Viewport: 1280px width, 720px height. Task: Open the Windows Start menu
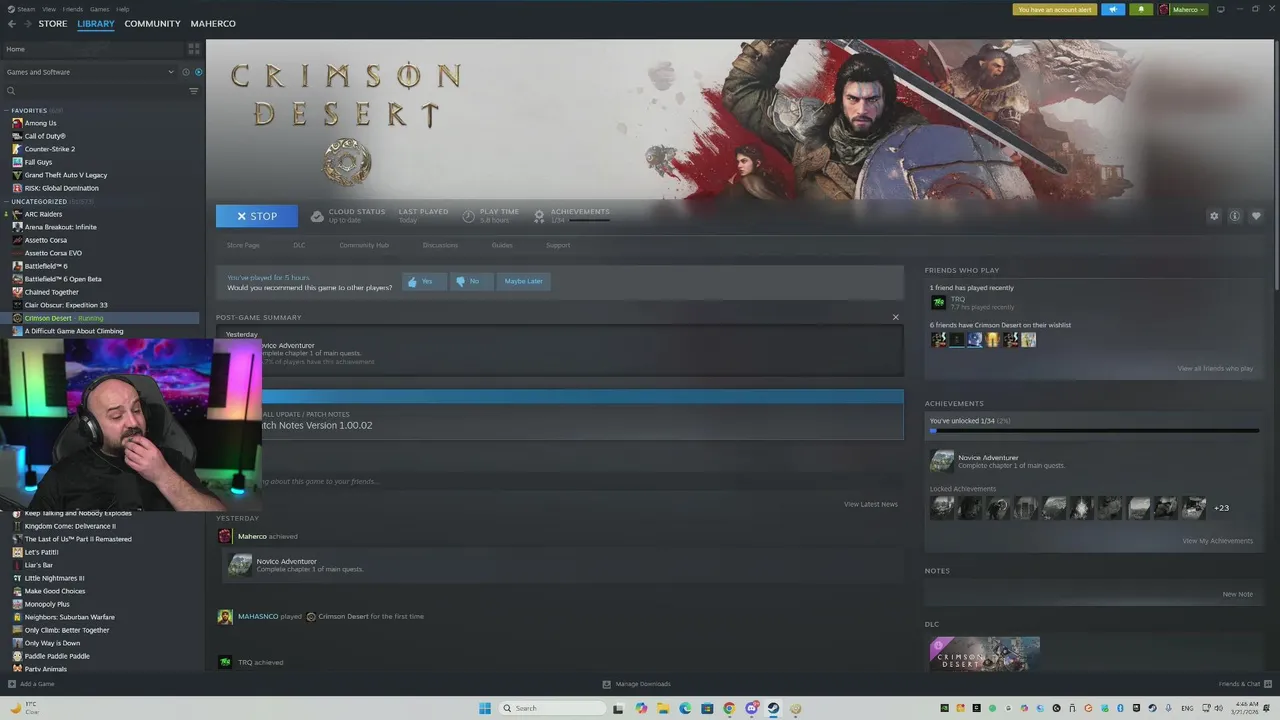tap(485, 708)
